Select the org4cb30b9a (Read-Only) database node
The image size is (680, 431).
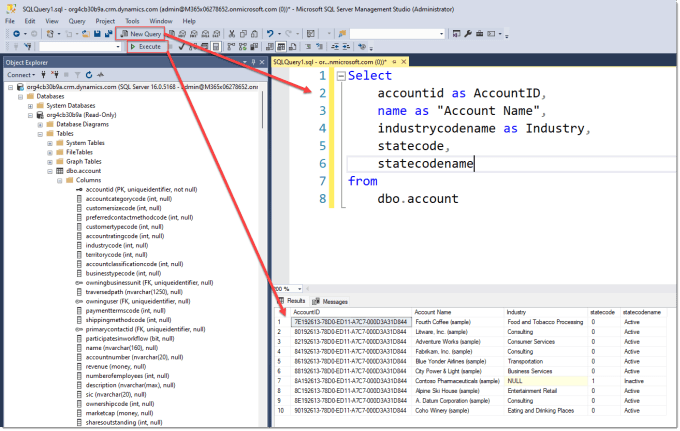point(81,115)
